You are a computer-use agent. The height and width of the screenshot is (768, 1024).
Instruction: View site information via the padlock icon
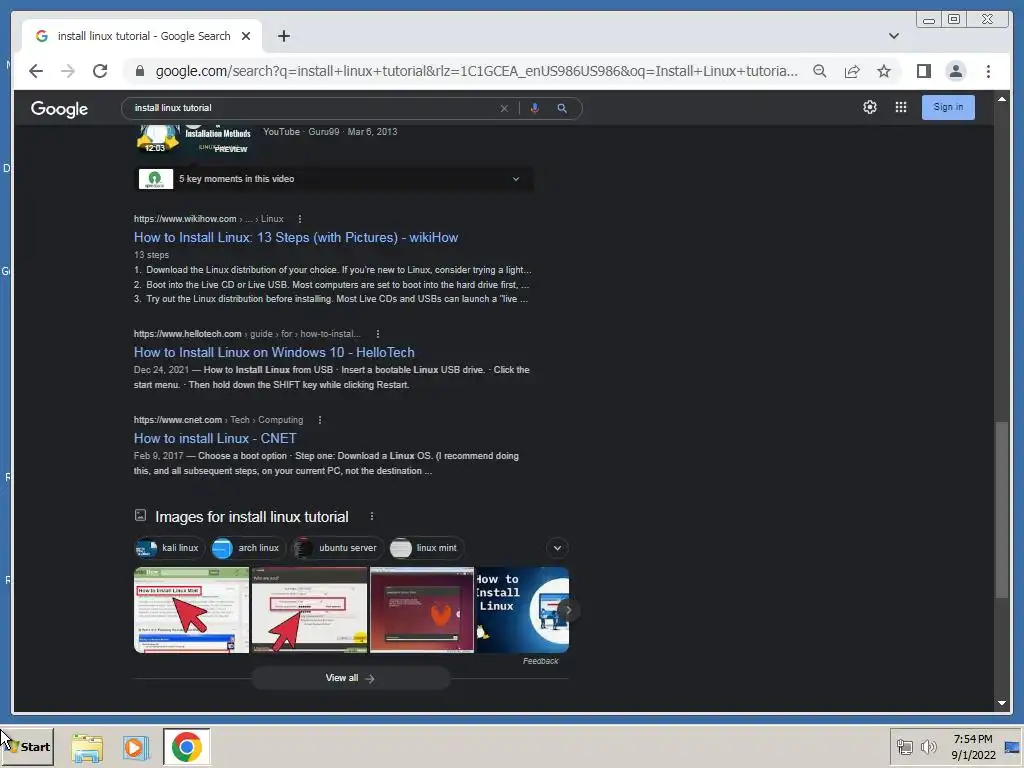point(139,71)
